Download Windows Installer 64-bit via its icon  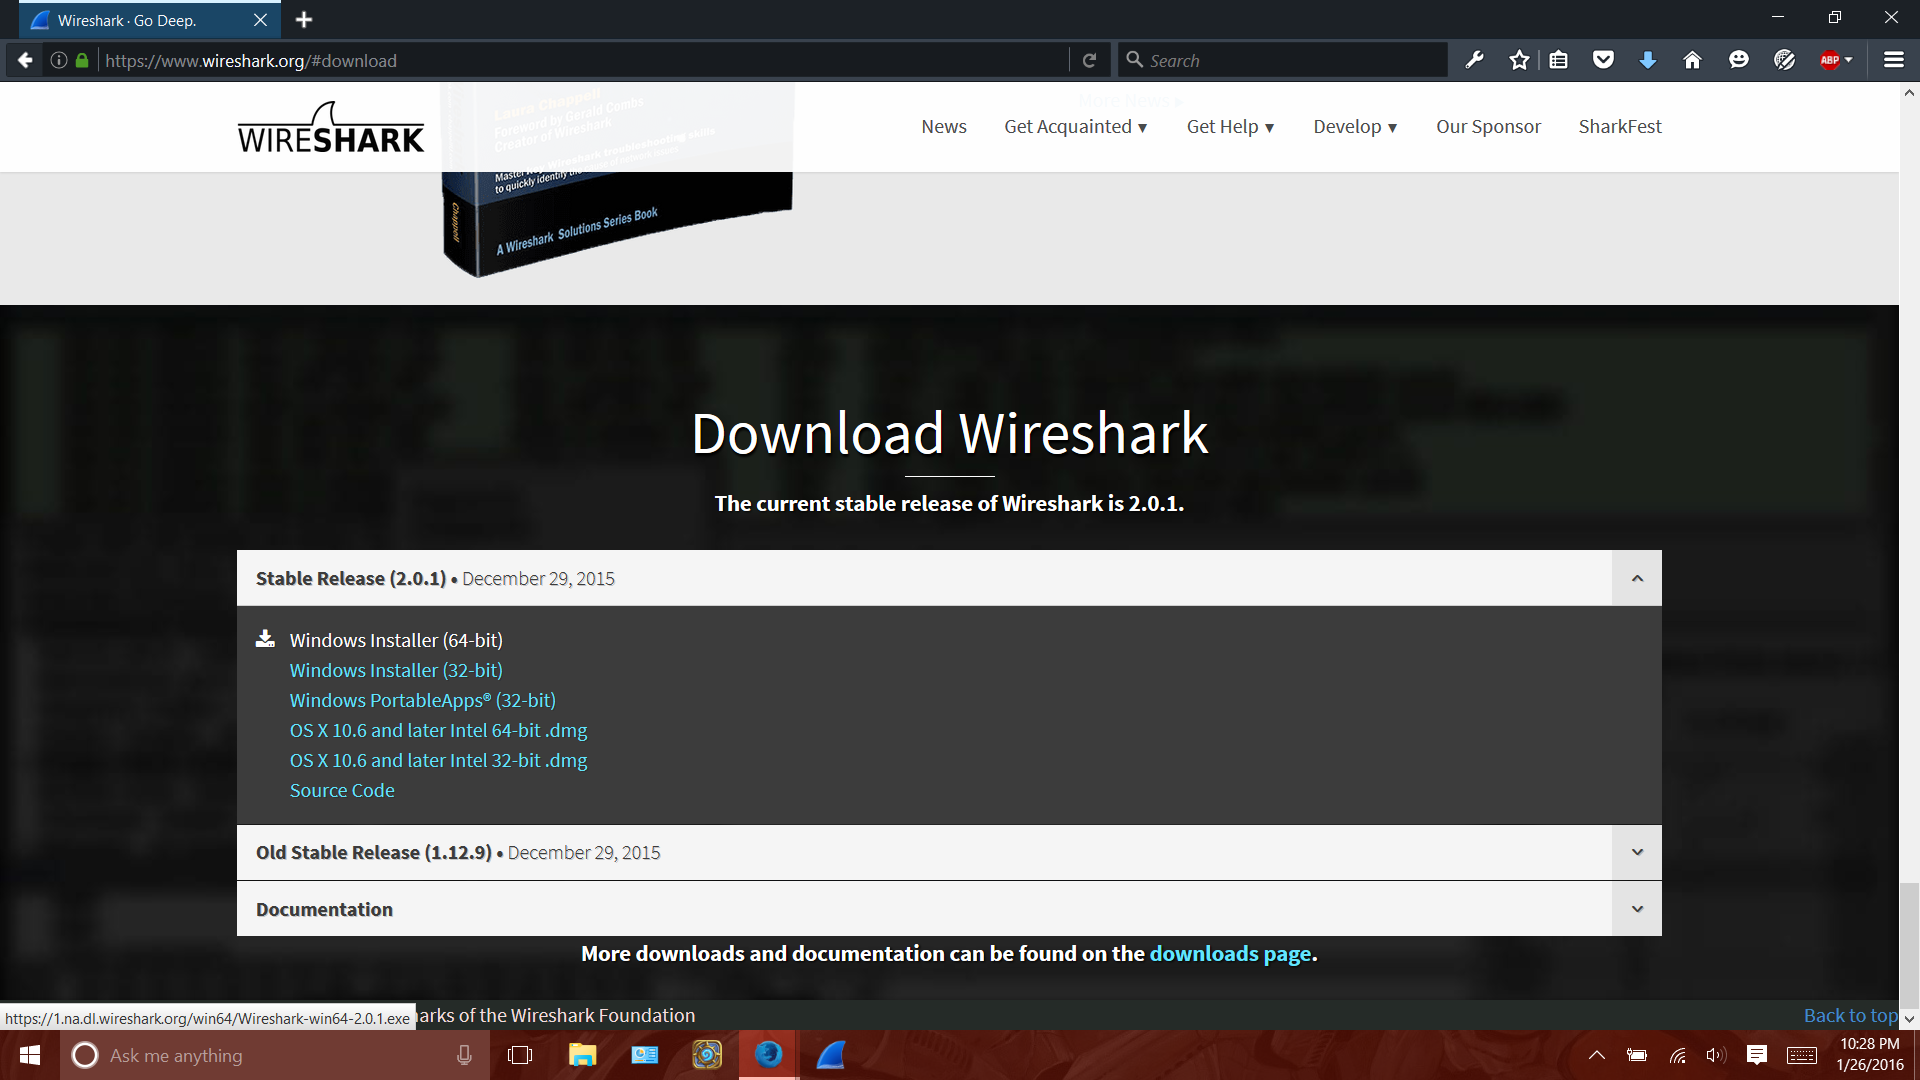[x=265, y=638]
